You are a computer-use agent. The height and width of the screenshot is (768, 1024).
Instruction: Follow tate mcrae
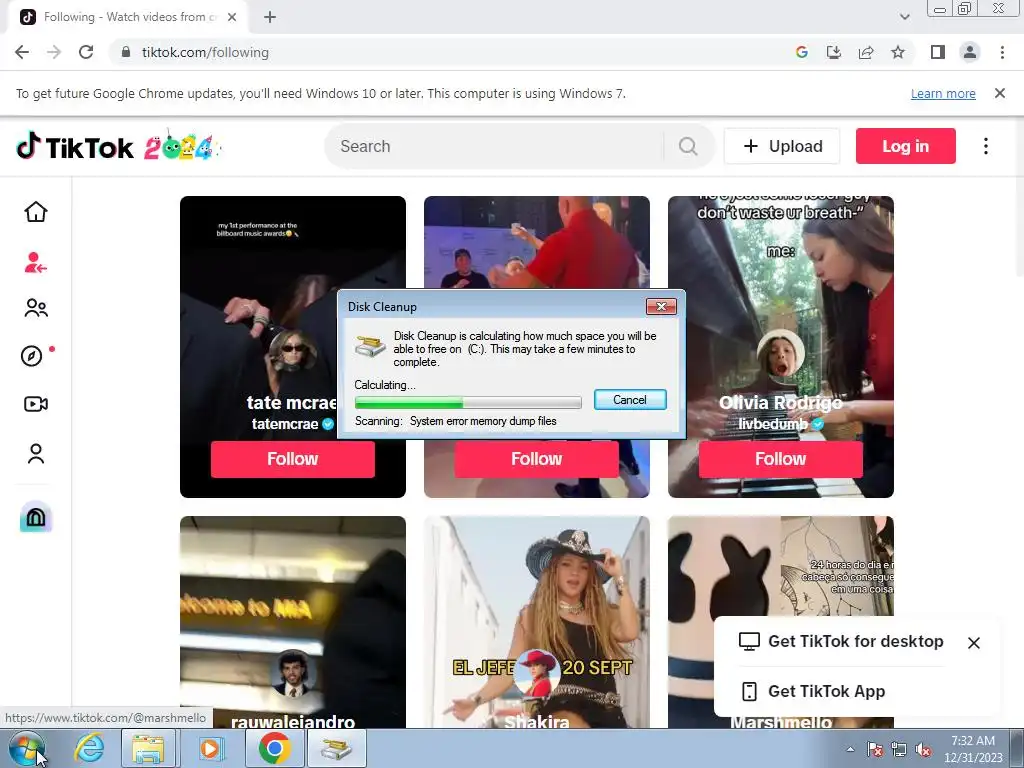tap(293, 458)
